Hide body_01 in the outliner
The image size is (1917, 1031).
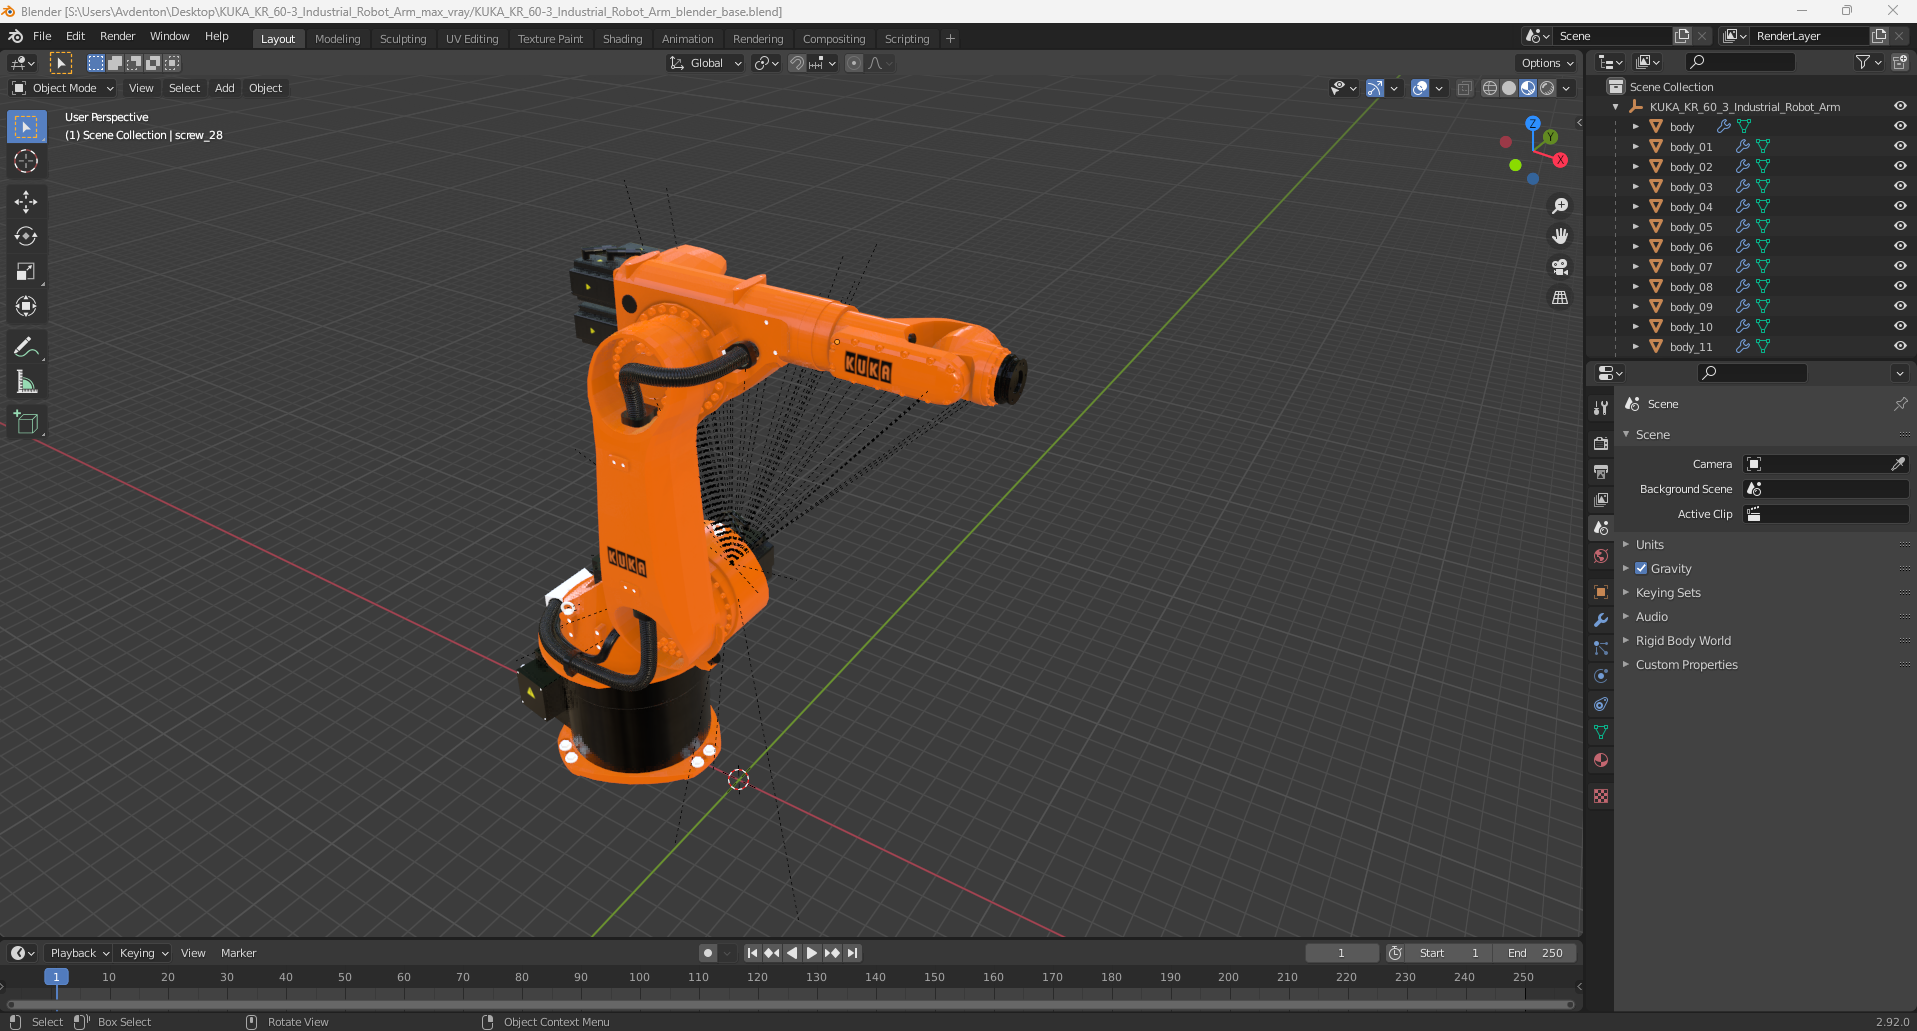point(1900,146)
